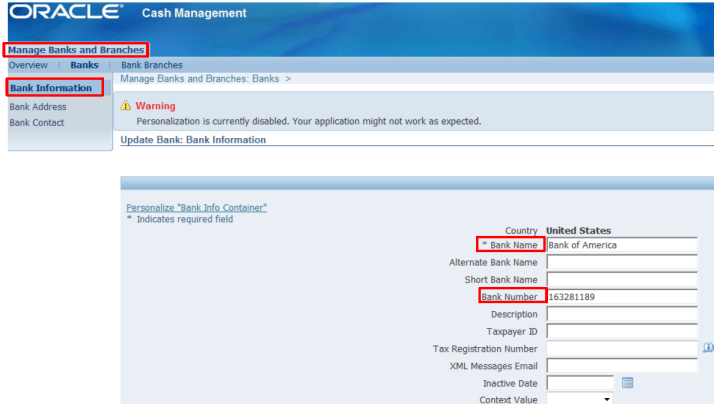Click the yellow Warning triangle icon
The height and width of the screenshot is (404, 714).
(x=126, y=106)
